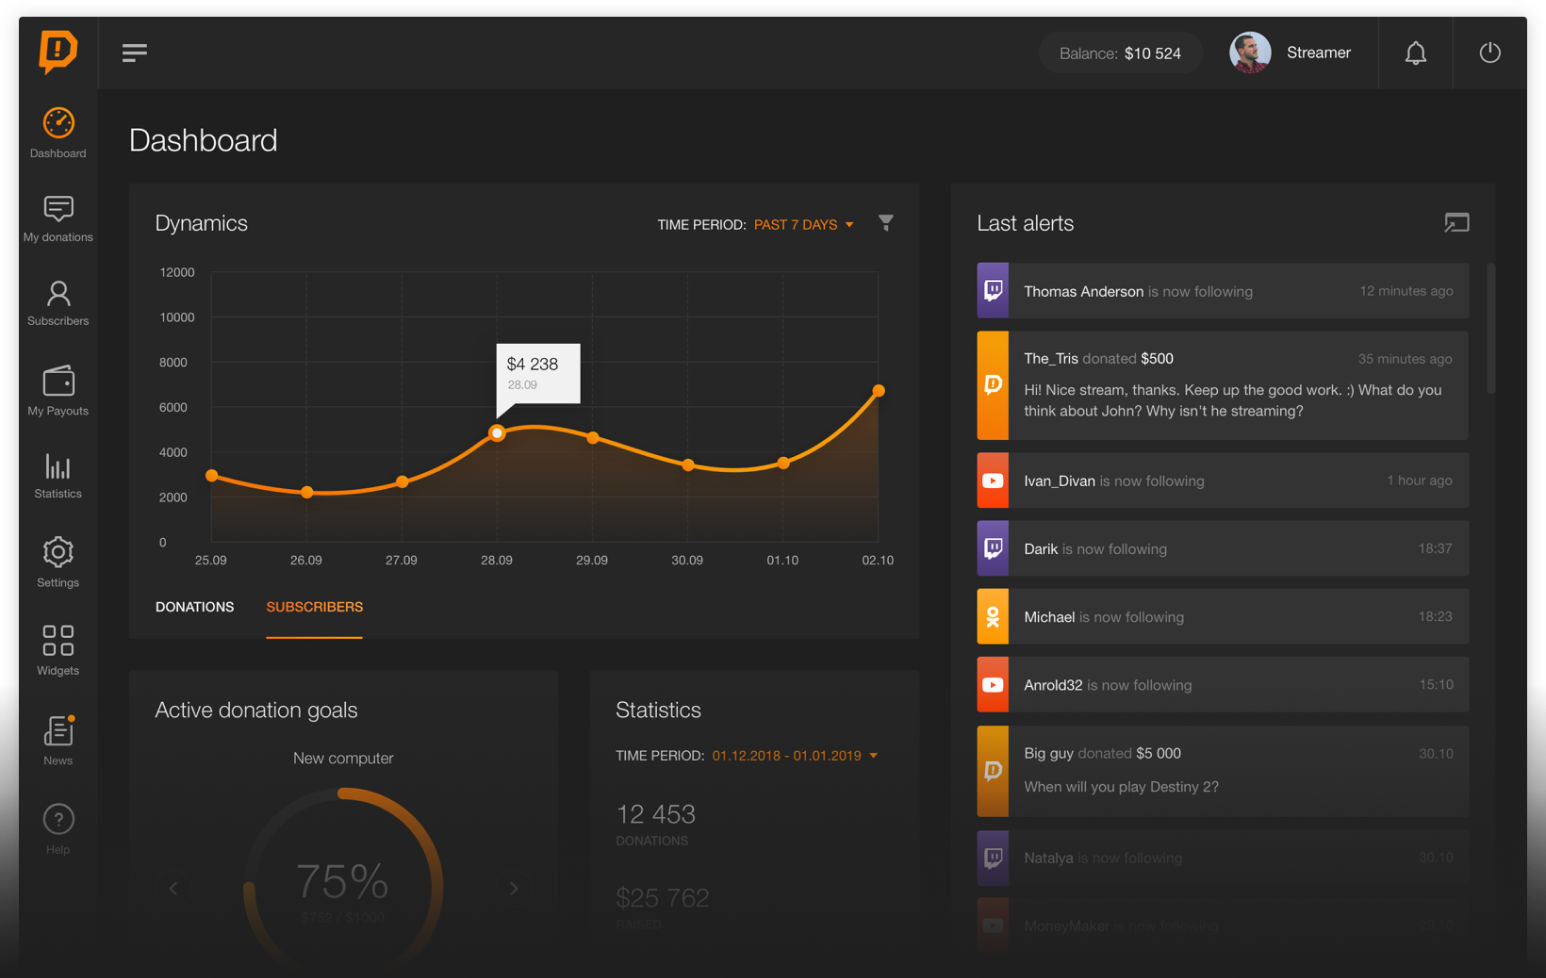Viewport: 1546px width, 978px height.
Task: Click the Balance $10 524 button
Action: pyautogui.click(x=1120, y=53)
